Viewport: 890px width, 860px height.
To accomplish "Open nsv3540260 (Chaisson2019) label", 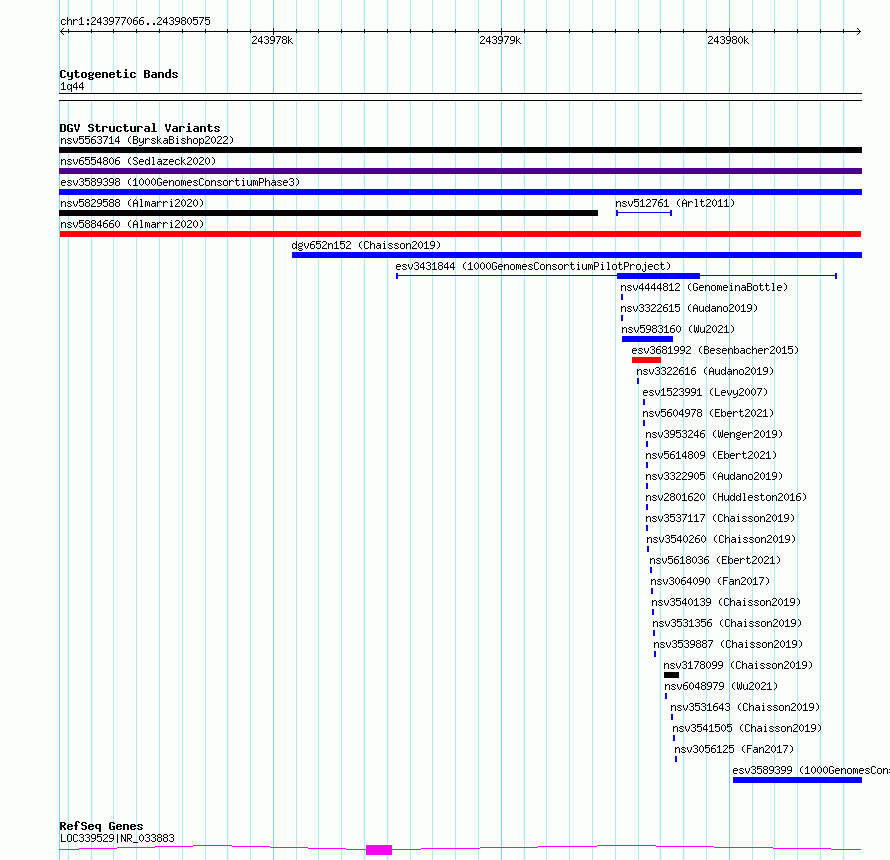I will click(721, 539).
